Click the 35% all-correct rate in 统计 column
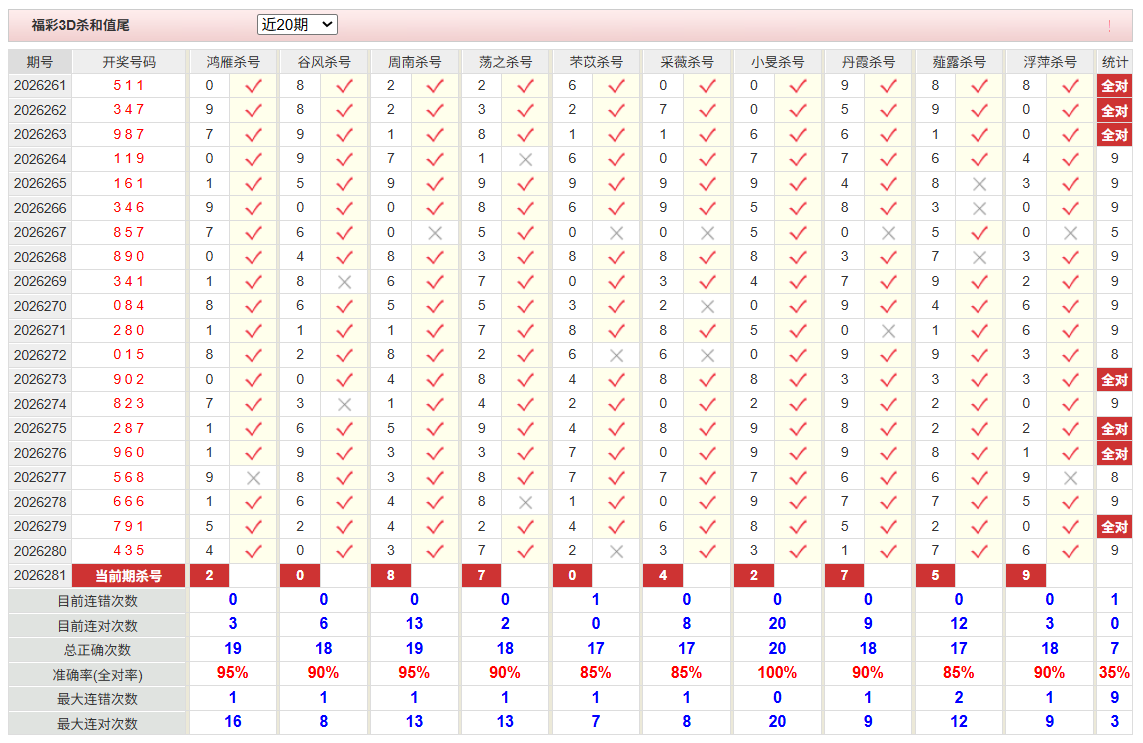1143x743 pixels. [x=1114, y=673]
